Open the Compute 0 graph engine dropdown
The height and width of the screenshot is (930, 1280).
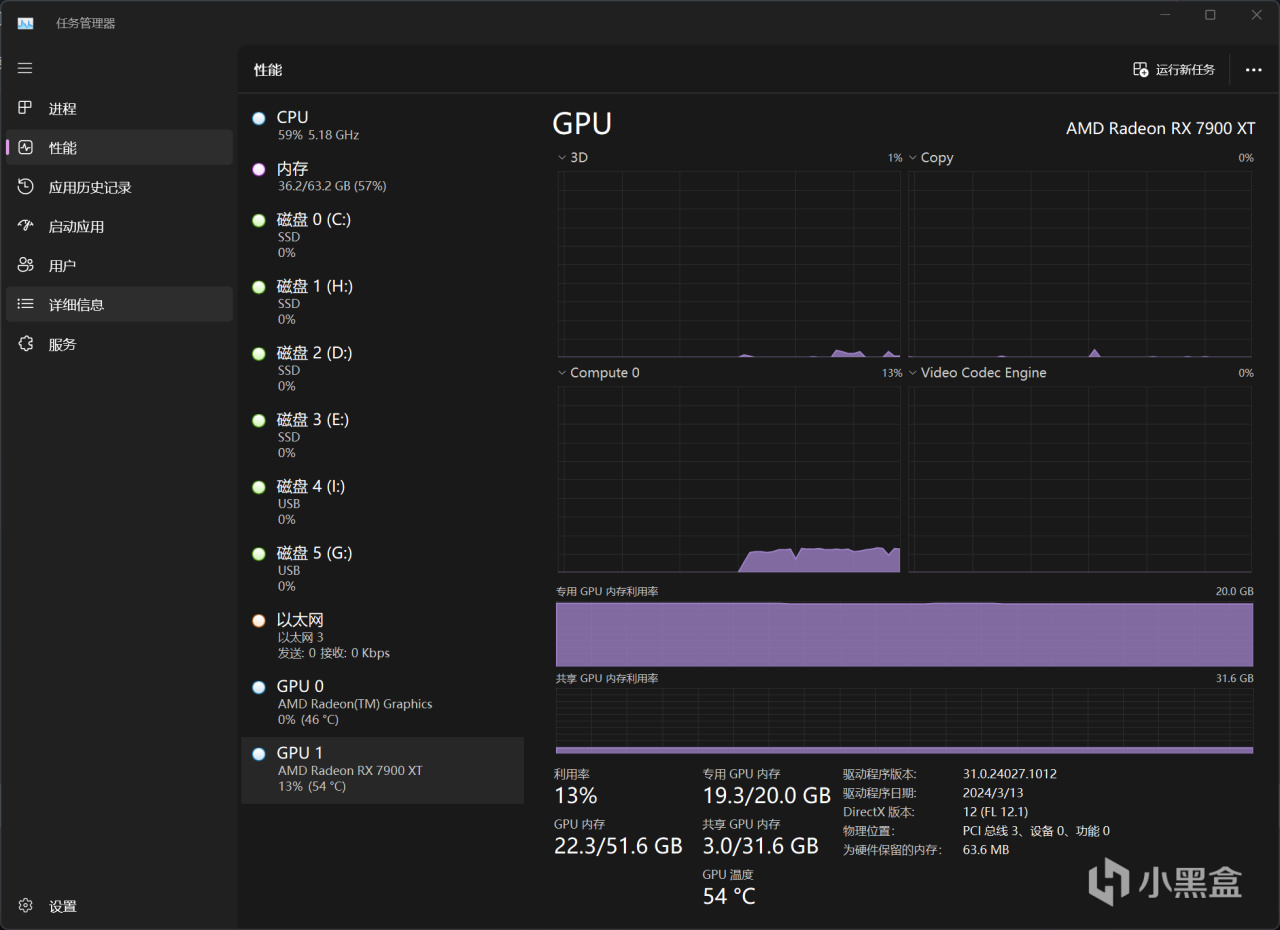point(562,373)
